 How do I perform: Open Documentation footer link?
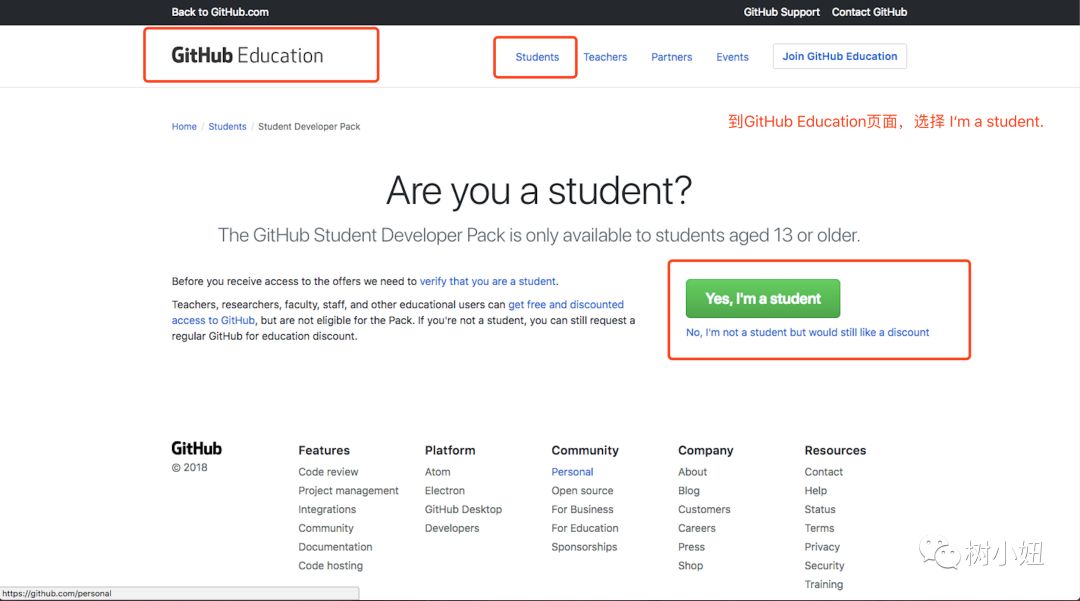point(335,547)
